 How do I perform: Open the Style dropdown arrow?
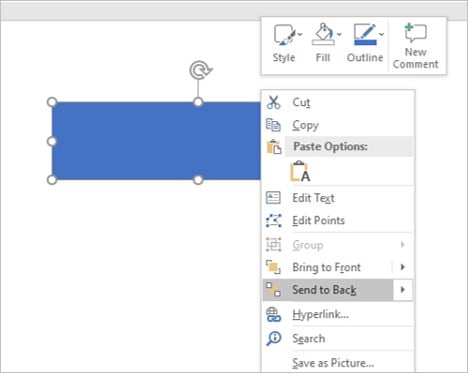300,34
